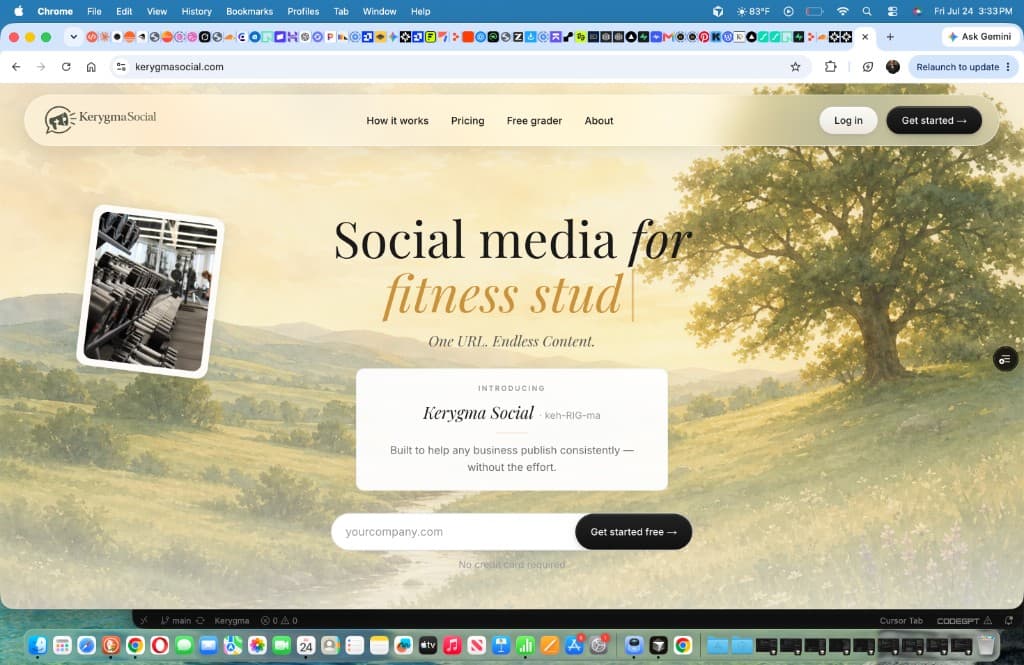
Task: Expand the tab search dropdown arrow
Action: pyautogui.click(x=73, y=37)
